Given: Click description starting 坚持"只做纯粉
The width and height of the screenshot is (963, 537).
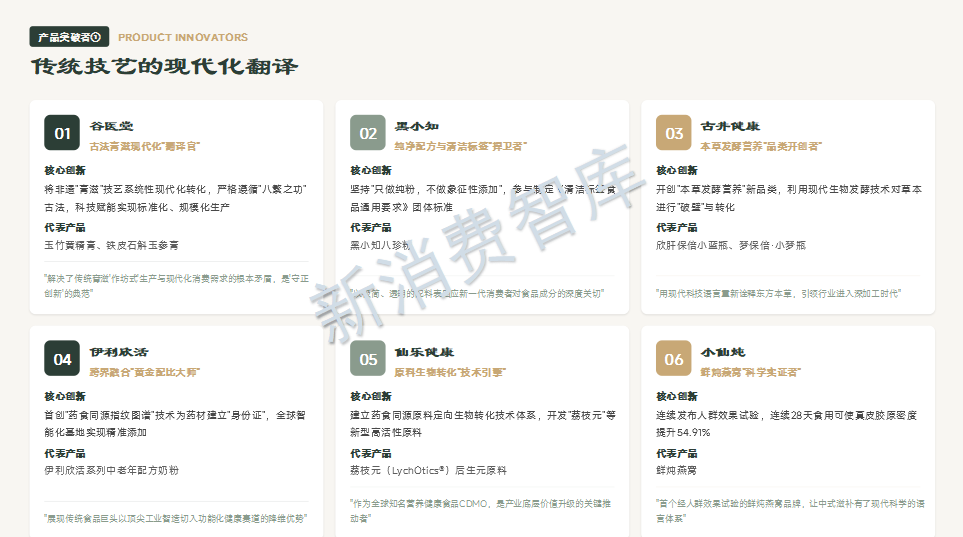Looking at the screenshot, I should point(483,198).
